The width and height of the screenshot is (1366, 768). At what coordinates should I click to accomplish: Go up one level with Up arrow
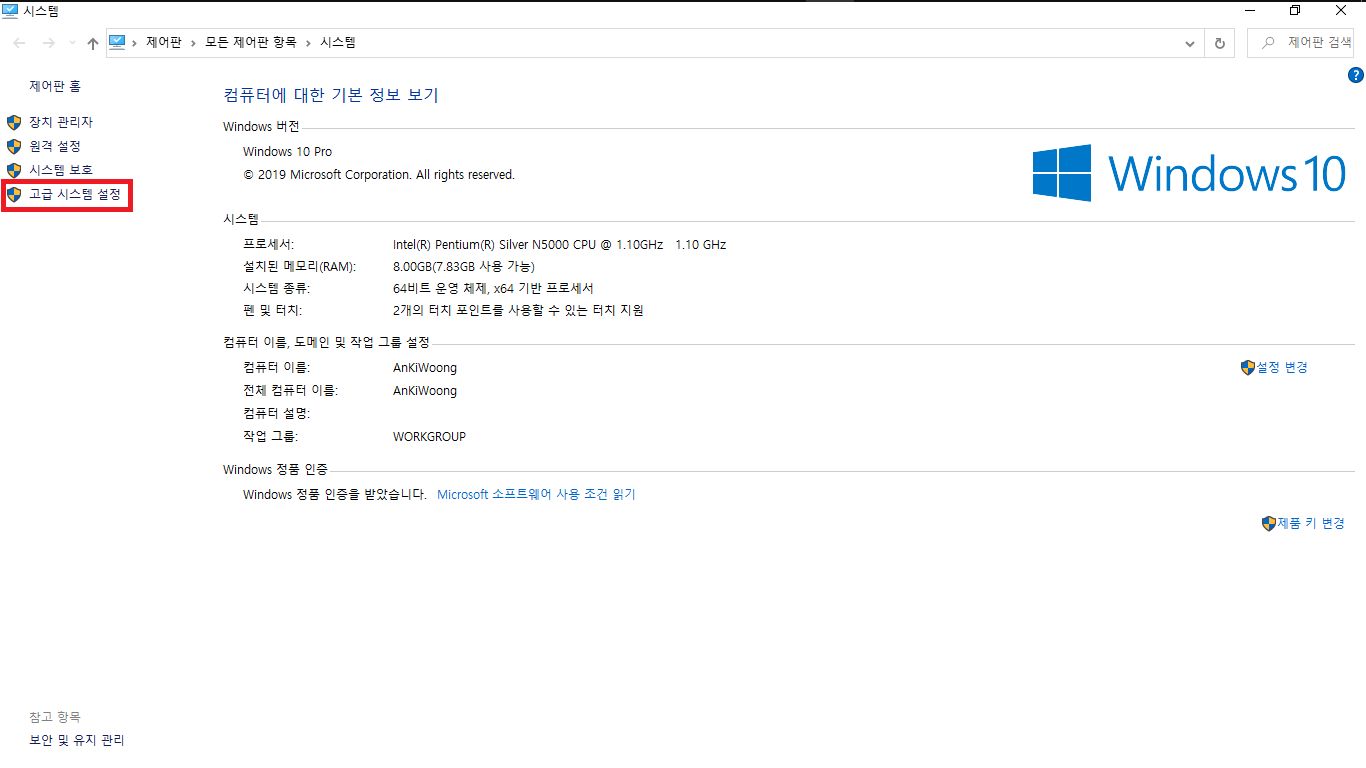click(x=93, y=43)
